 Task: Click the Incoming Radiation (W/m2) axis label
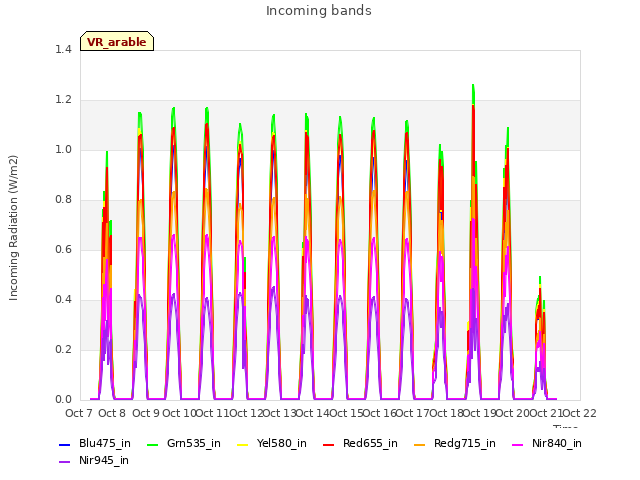click(x=13, y=228)
